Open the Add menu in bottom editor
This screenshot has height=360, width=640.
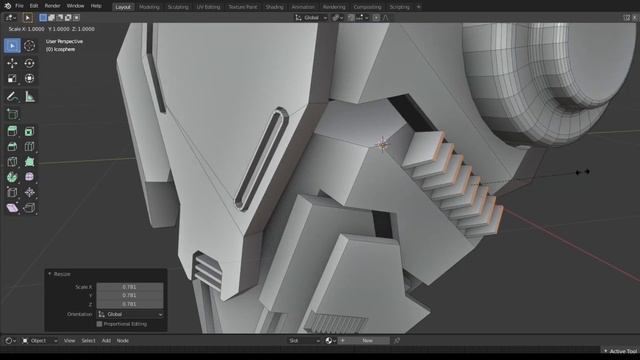tap(106, 340)
